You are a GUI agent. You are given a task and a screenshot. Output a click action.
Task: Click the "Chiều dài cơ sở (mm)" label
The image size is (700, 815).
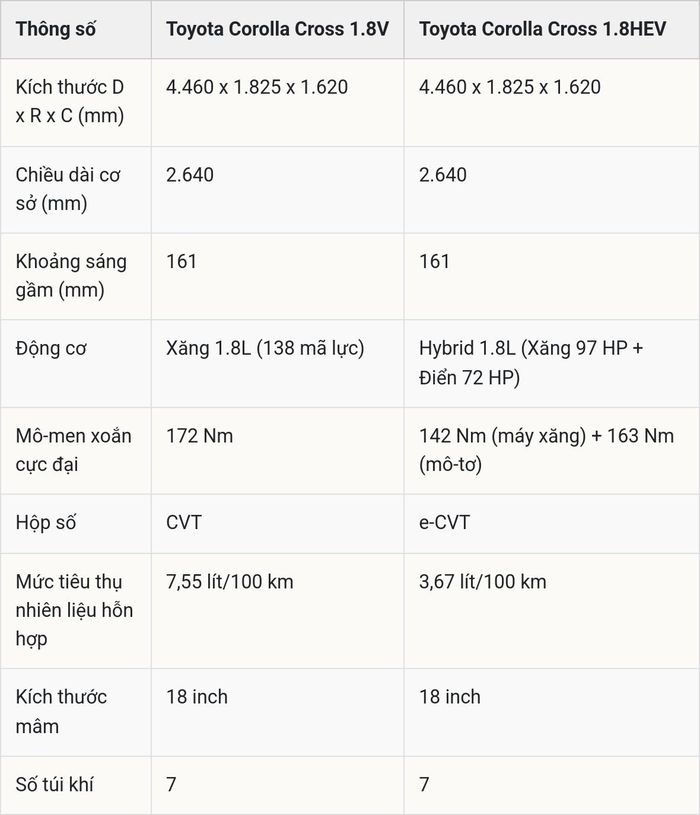68,189
